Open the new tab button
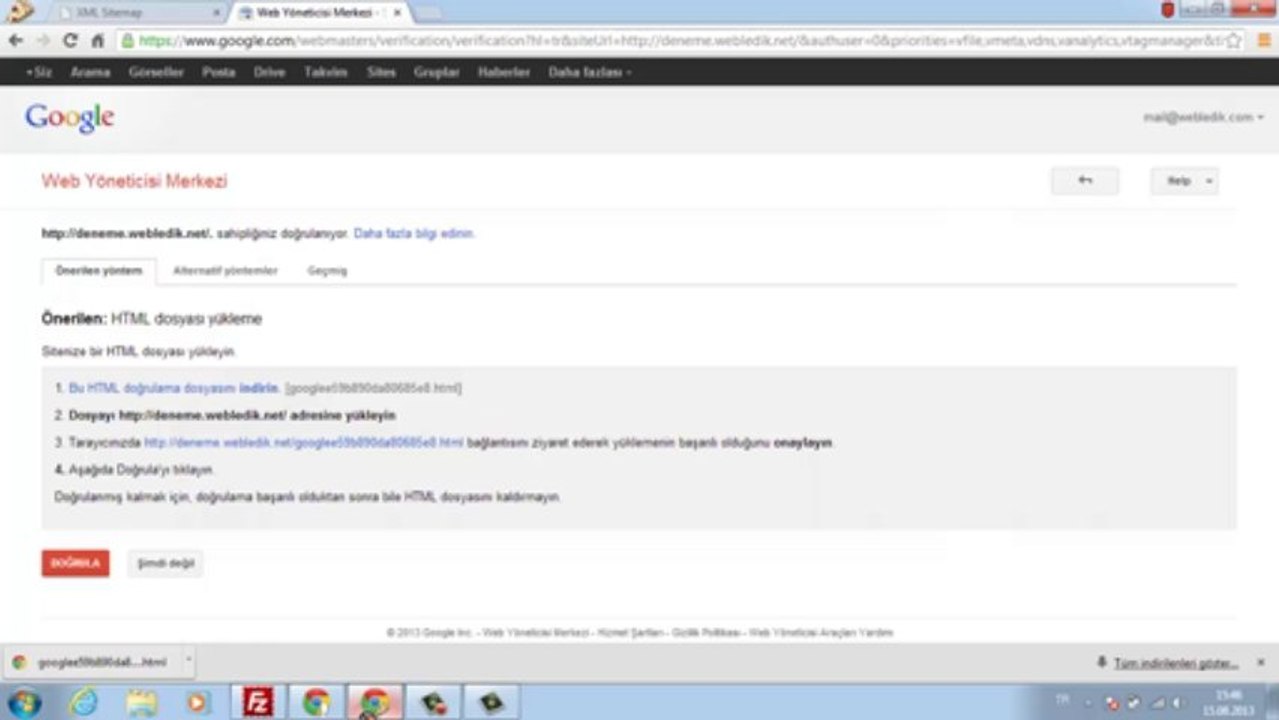 427,13
